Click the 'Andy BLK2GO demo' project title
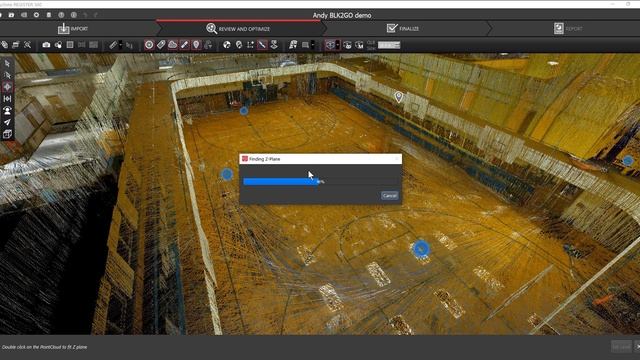Image resolution: width=640 pixels, height=360 pixels. coord(342,16)
